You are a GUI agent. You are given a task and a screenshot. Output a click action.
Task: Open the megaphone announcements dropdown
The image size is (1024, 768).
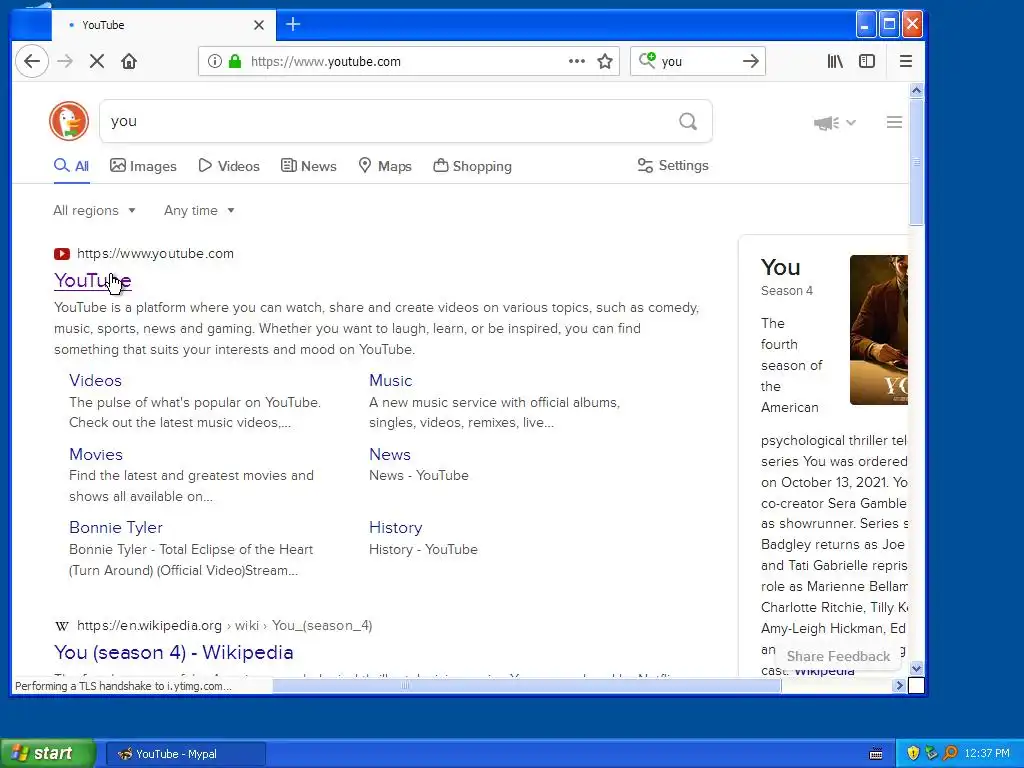[834, 122]
